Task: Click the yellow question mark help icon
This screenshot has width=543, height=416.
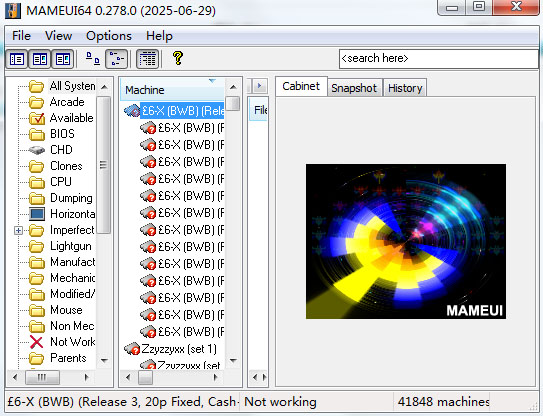Action: 178,58
